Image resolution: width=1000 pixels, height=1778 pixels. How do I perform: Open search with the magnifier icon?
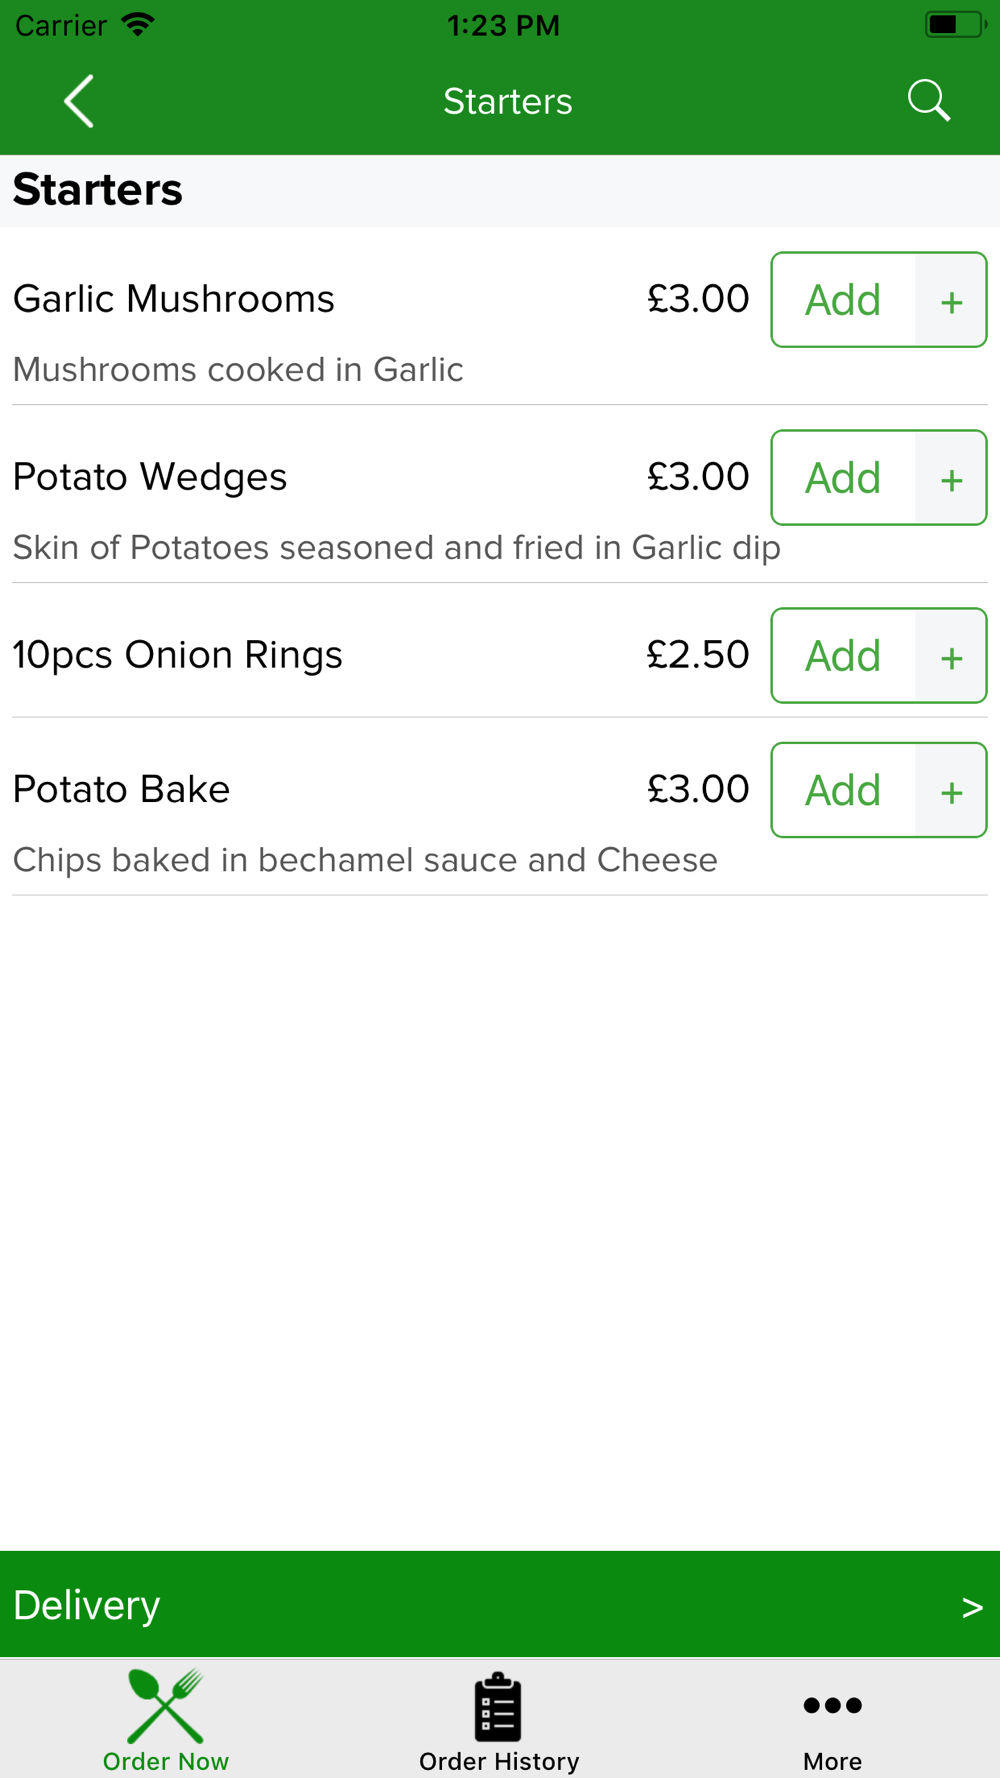click(x=928, y=101)
